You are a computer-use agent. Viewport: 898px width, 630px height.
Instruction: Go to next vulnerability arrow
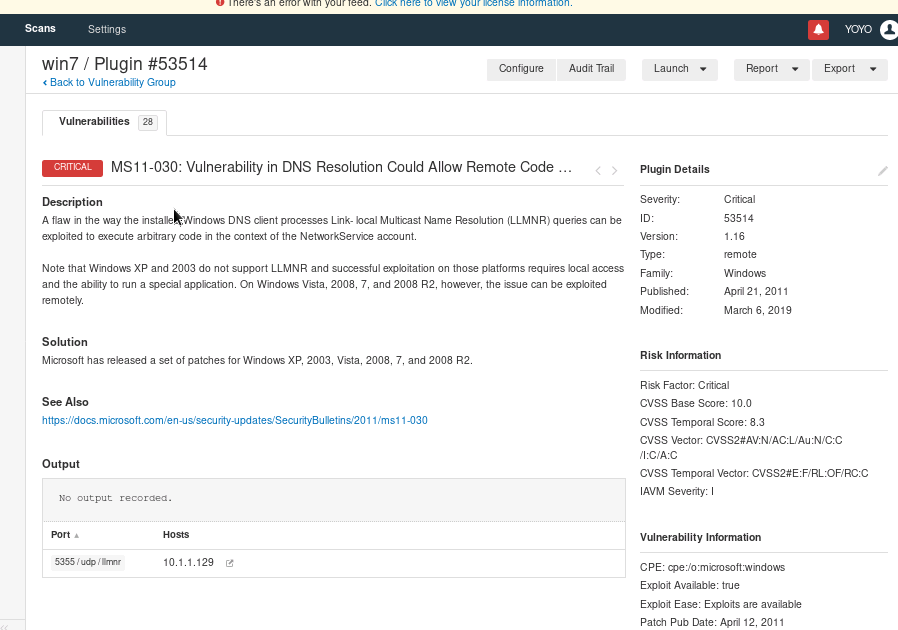tap(615, 171)
